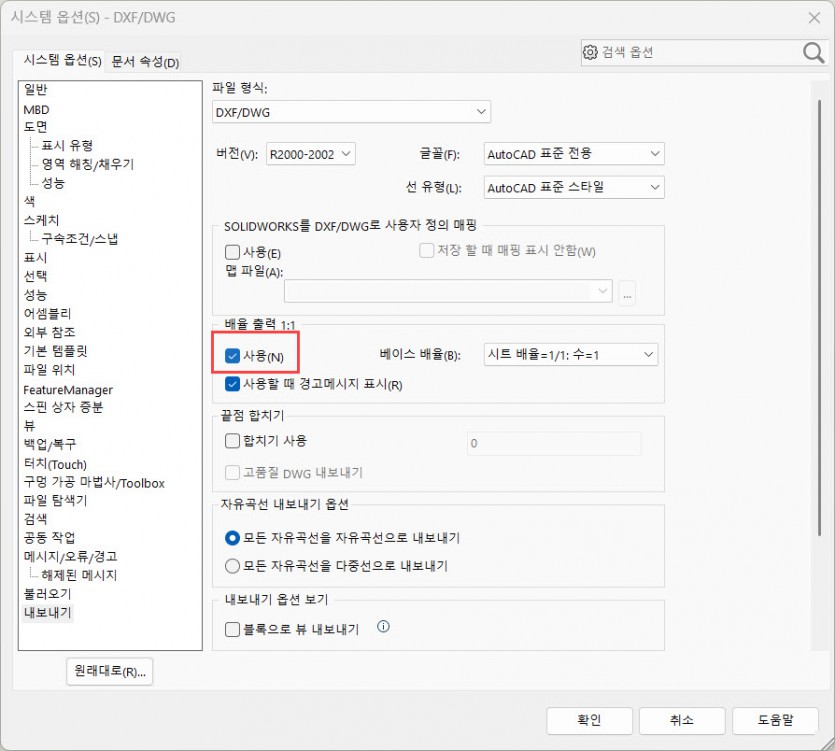Select 모든 자유곡선을 다중선으로 내보내기 radio
The image size is (835, 751).
point(232,566)
